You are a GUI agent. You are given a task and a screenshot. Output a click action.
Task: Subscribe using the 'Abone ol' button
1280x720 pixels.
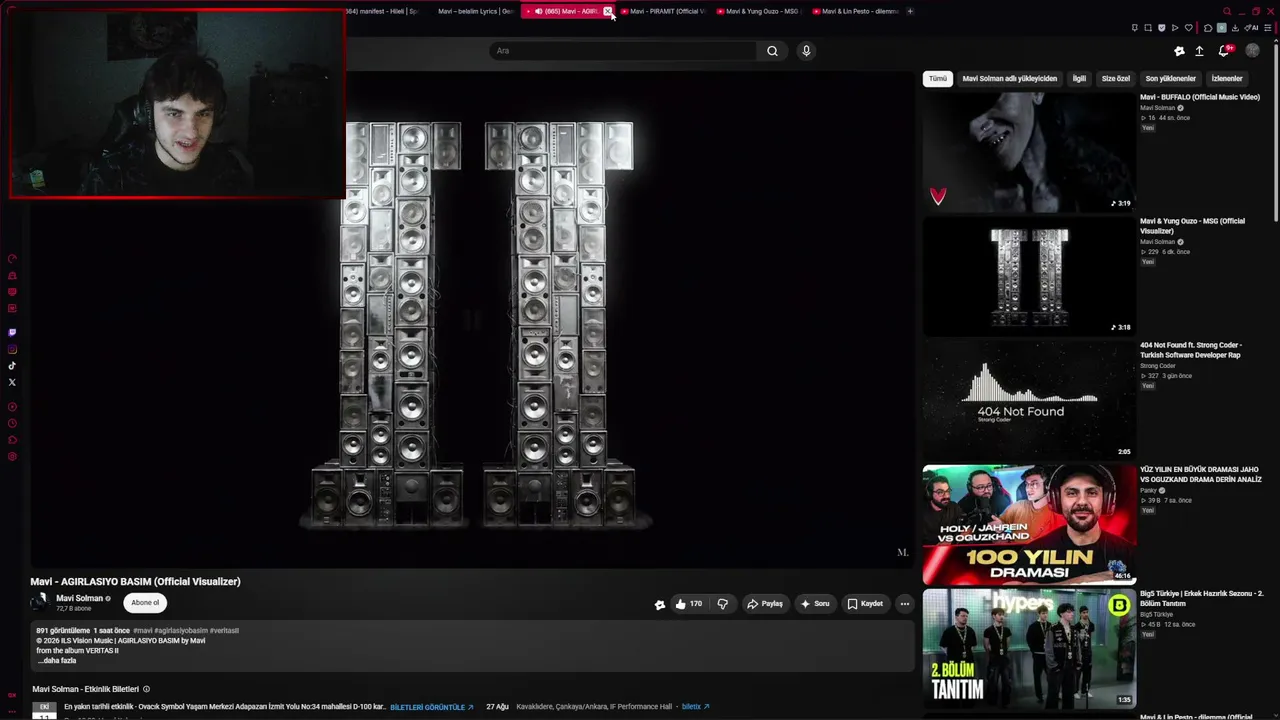tap(145, 603)
